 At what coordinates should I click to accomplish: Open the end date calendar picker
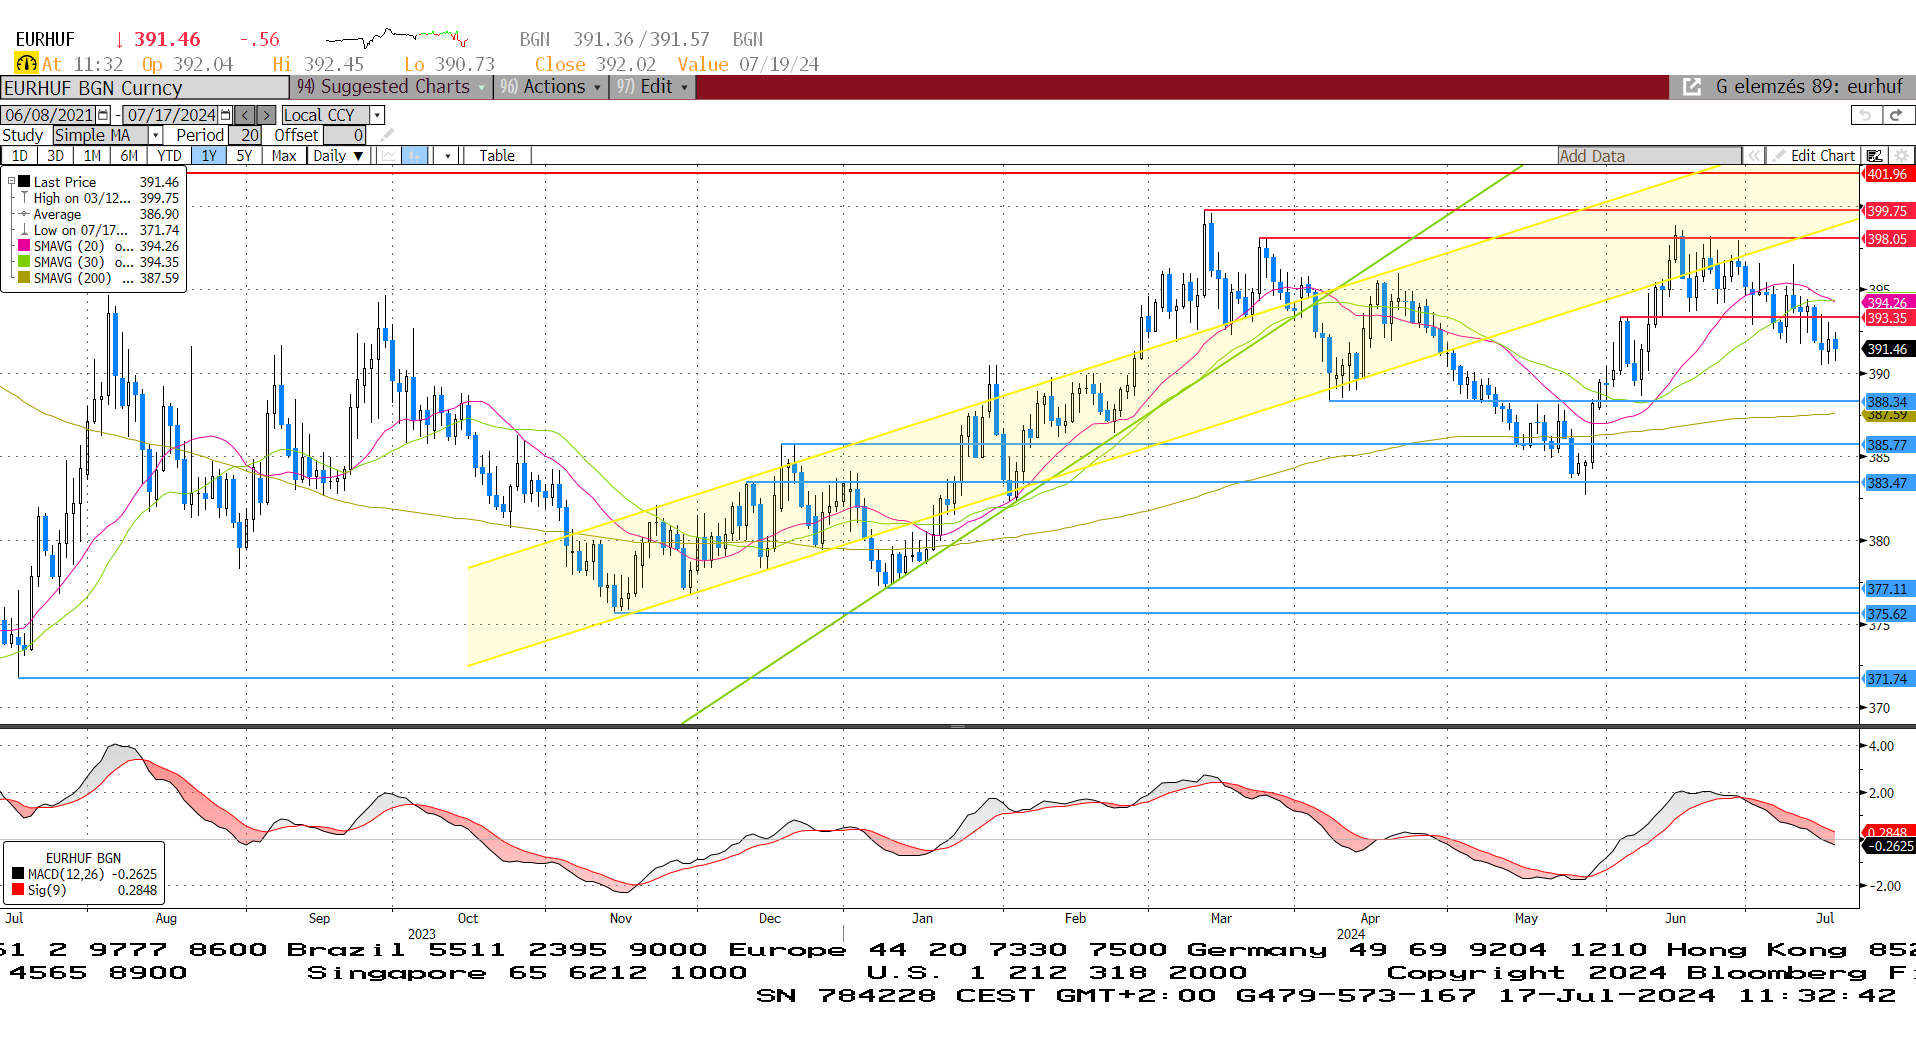pos(226,115)
